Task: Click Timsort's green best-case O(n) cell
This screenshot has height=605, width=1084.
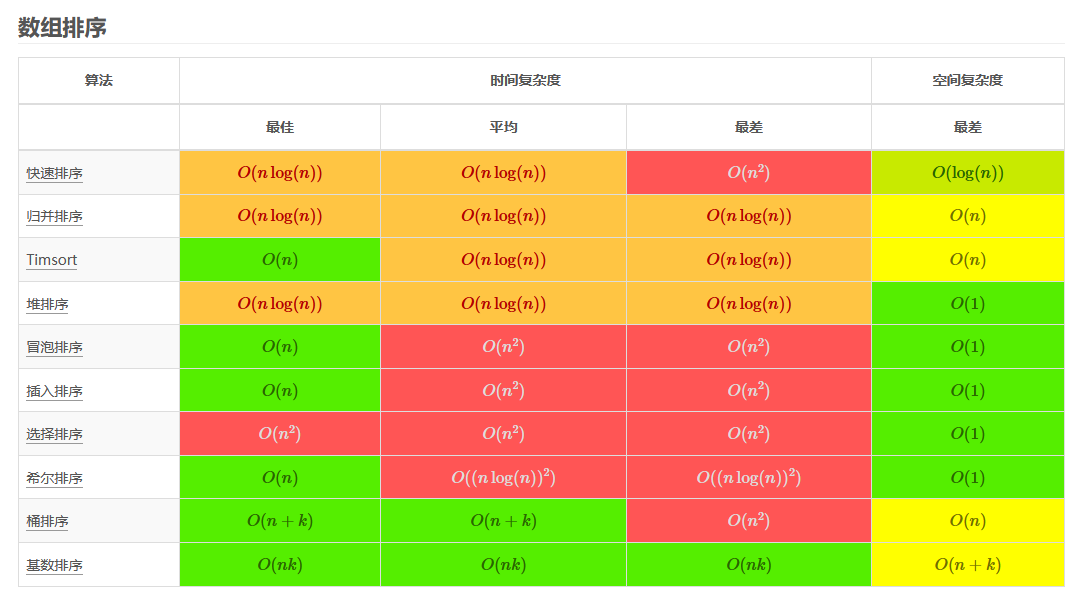Action: pos(280,260)
